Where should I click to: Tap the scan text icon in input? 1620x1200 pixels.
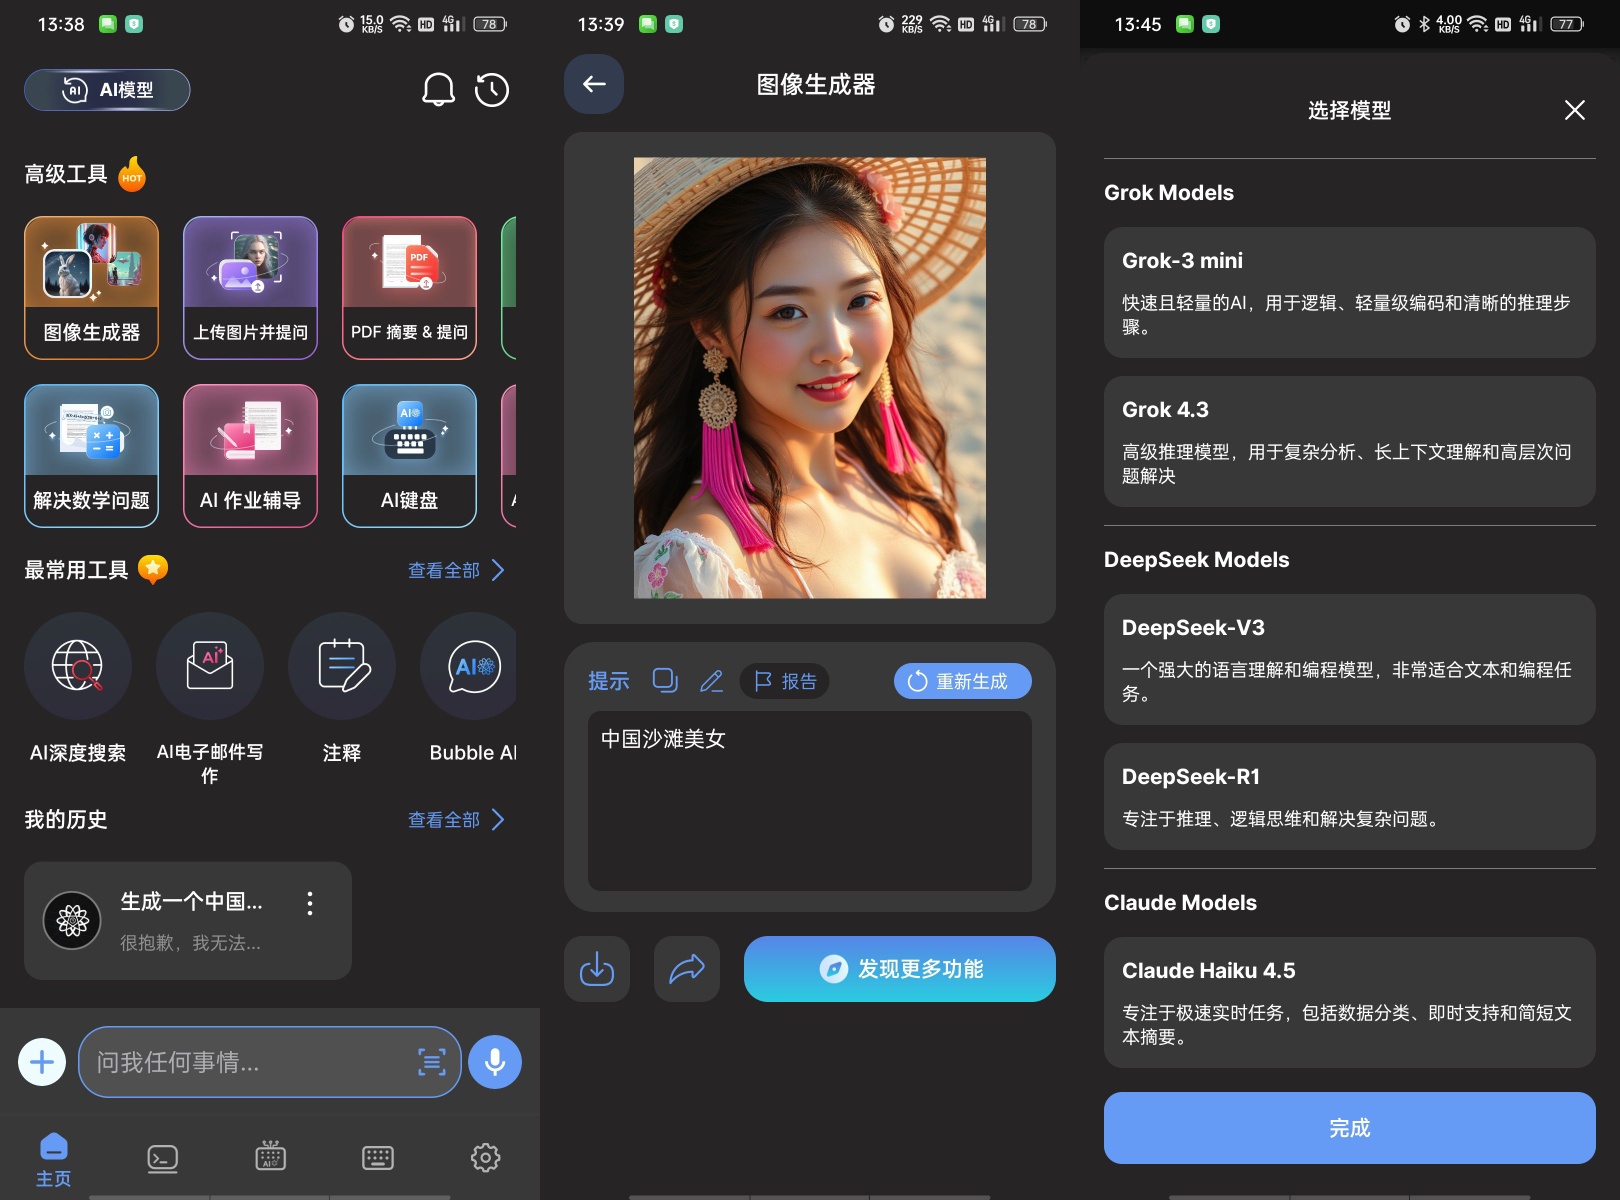[x=432, y=1062]
